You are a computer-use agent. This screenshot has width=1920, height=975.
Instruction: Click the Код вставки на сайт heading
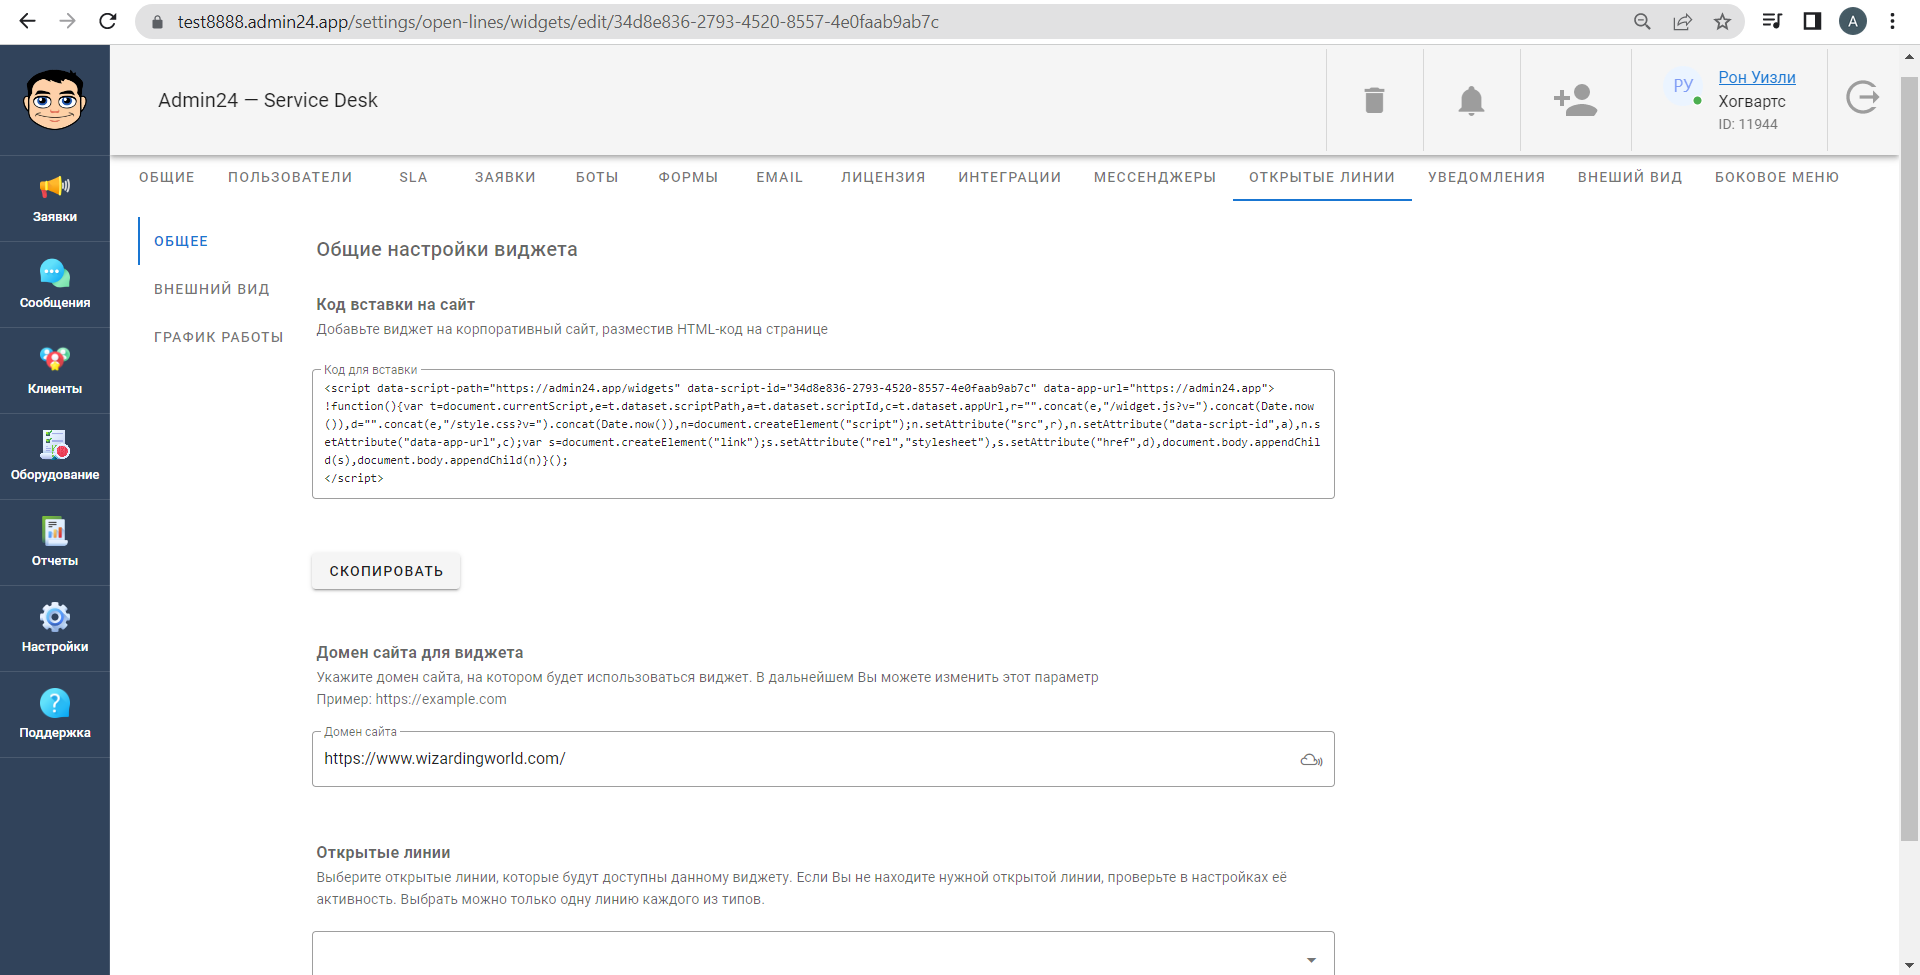(x=396, y=304)
